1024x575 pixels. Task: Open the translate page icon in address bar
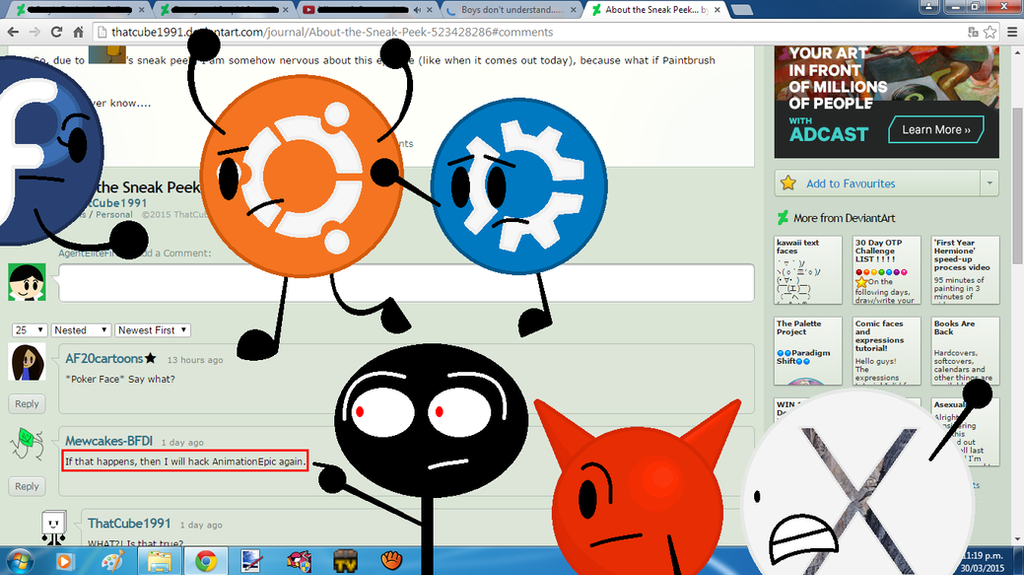click(972, 32)
